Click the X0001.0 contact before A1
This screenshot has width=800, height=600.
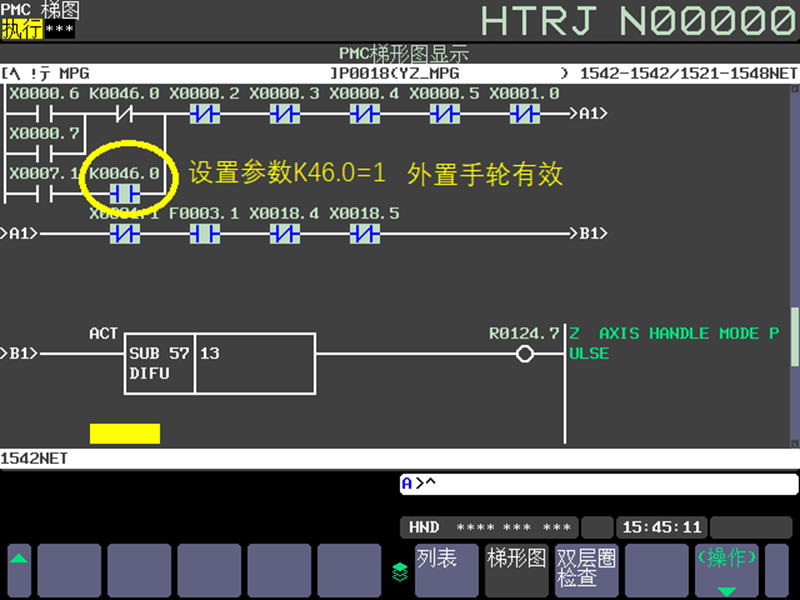(524, 113)
